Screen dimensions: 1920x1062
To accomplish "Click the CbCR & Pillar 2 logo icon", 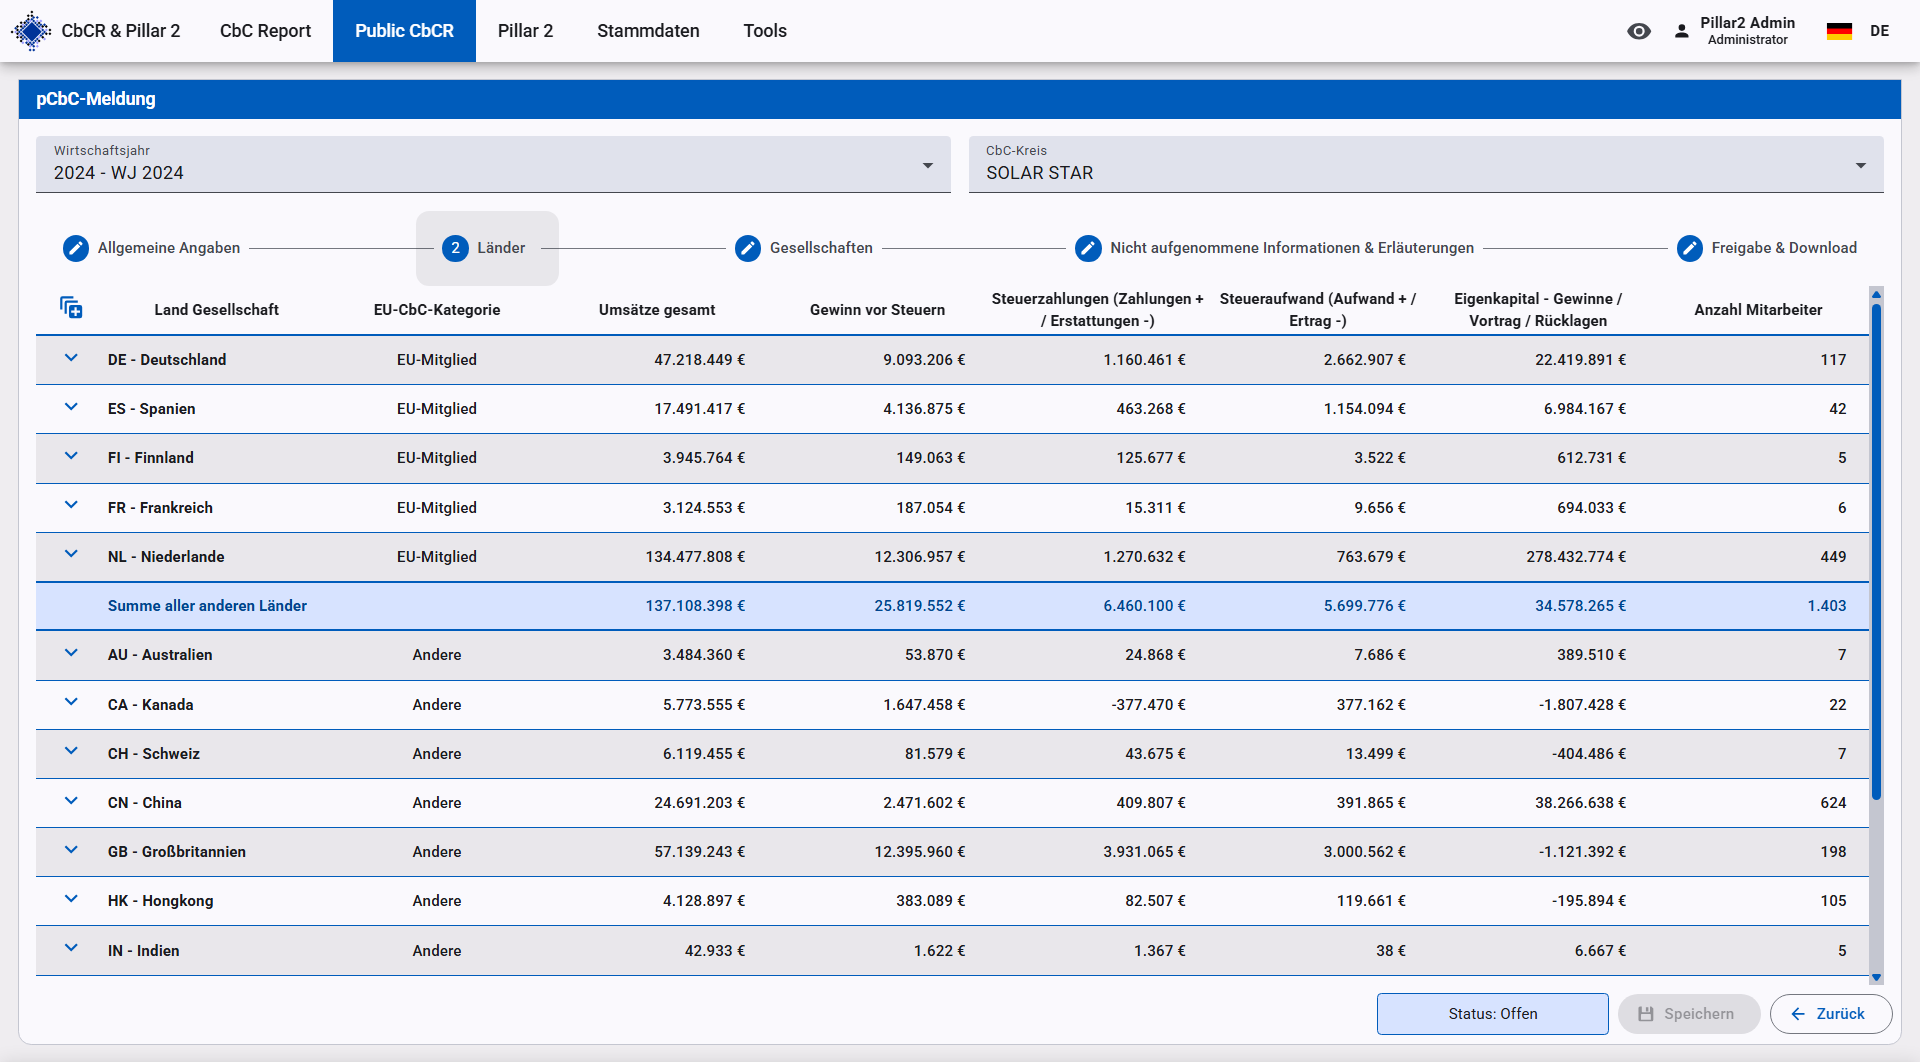I will 31,31.
